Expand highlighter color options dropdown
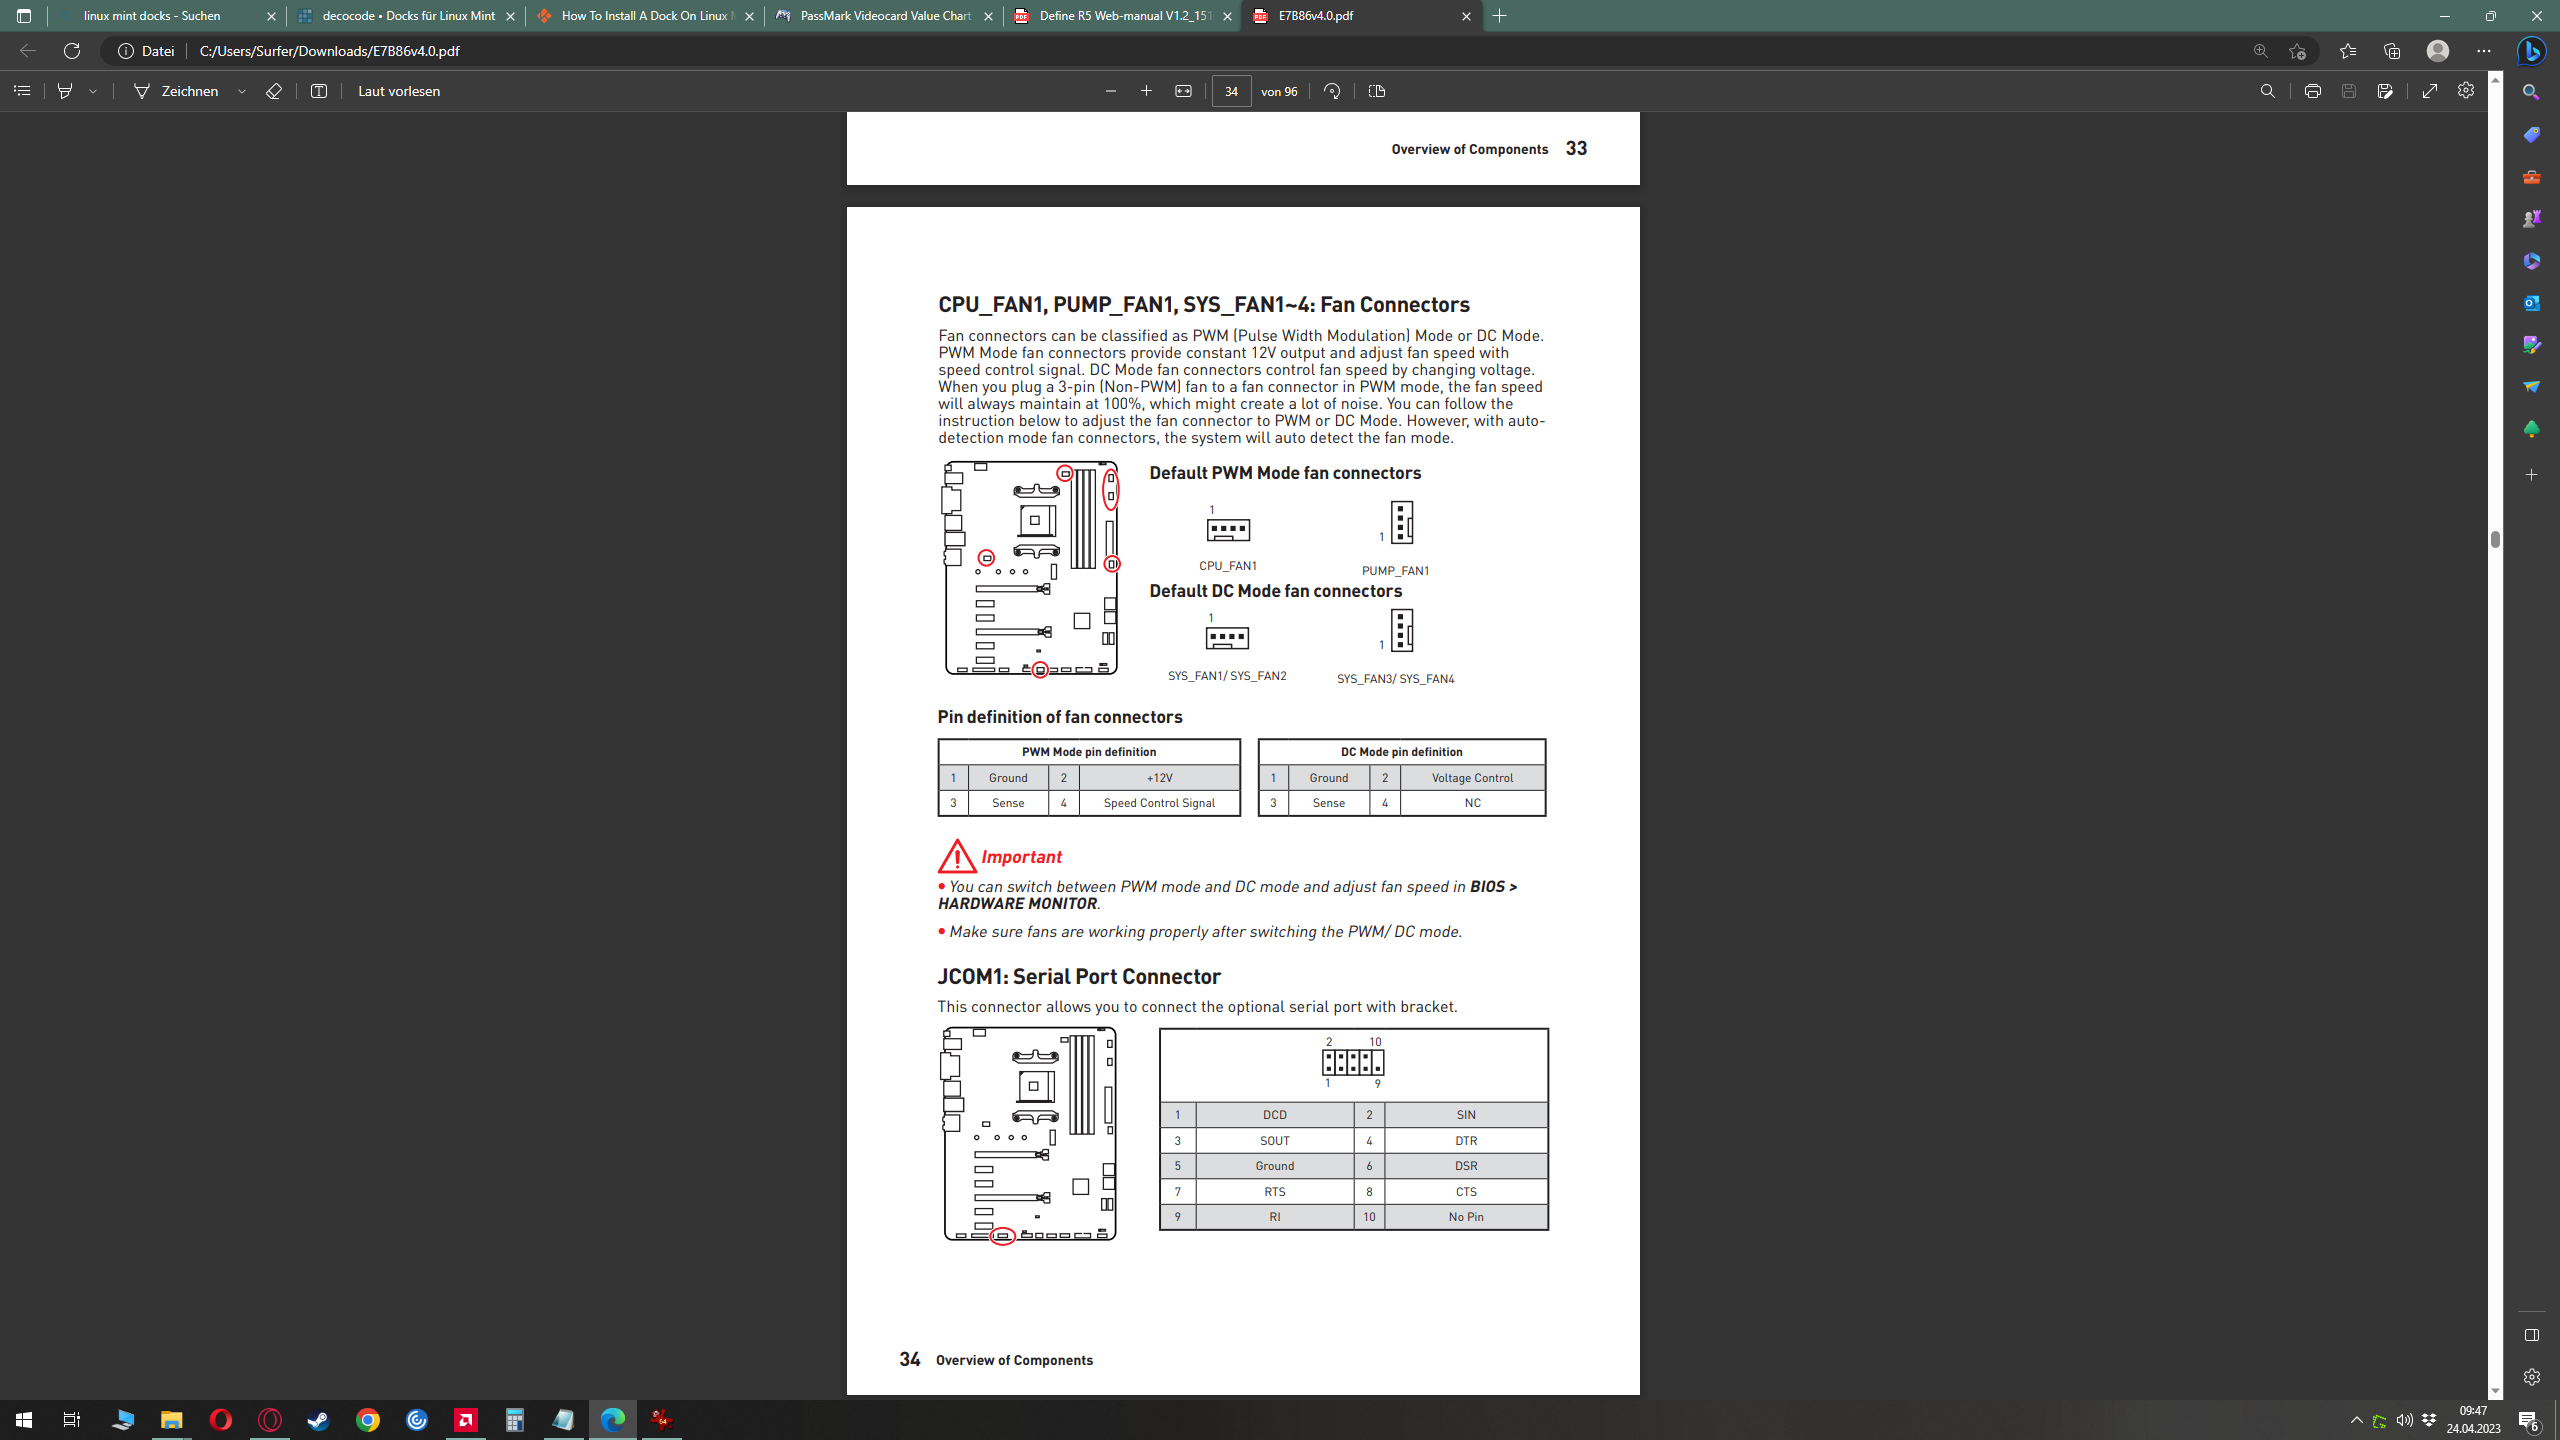The image size is (2560, 1440). click(x=93, y=91)
